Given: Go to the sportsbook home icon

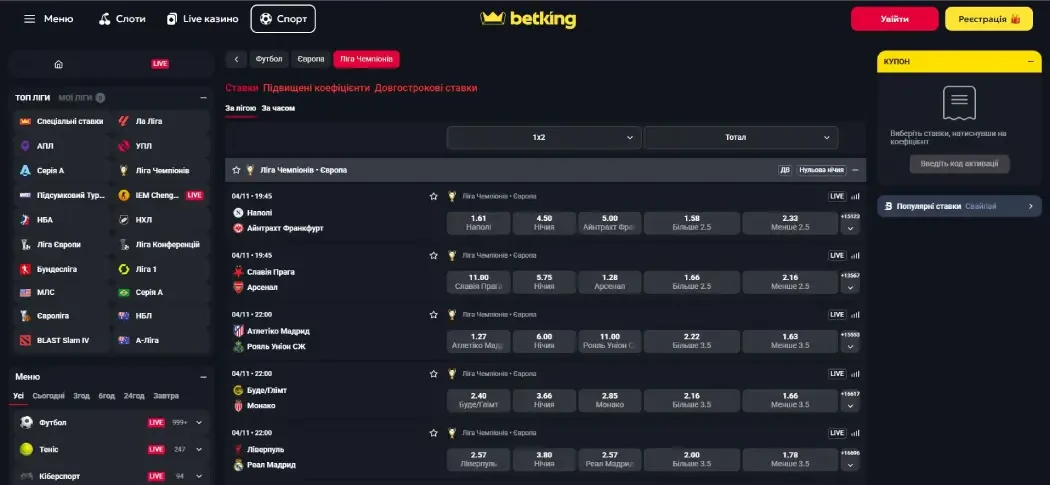Looking at the screenshot, I should click(58, 64).
